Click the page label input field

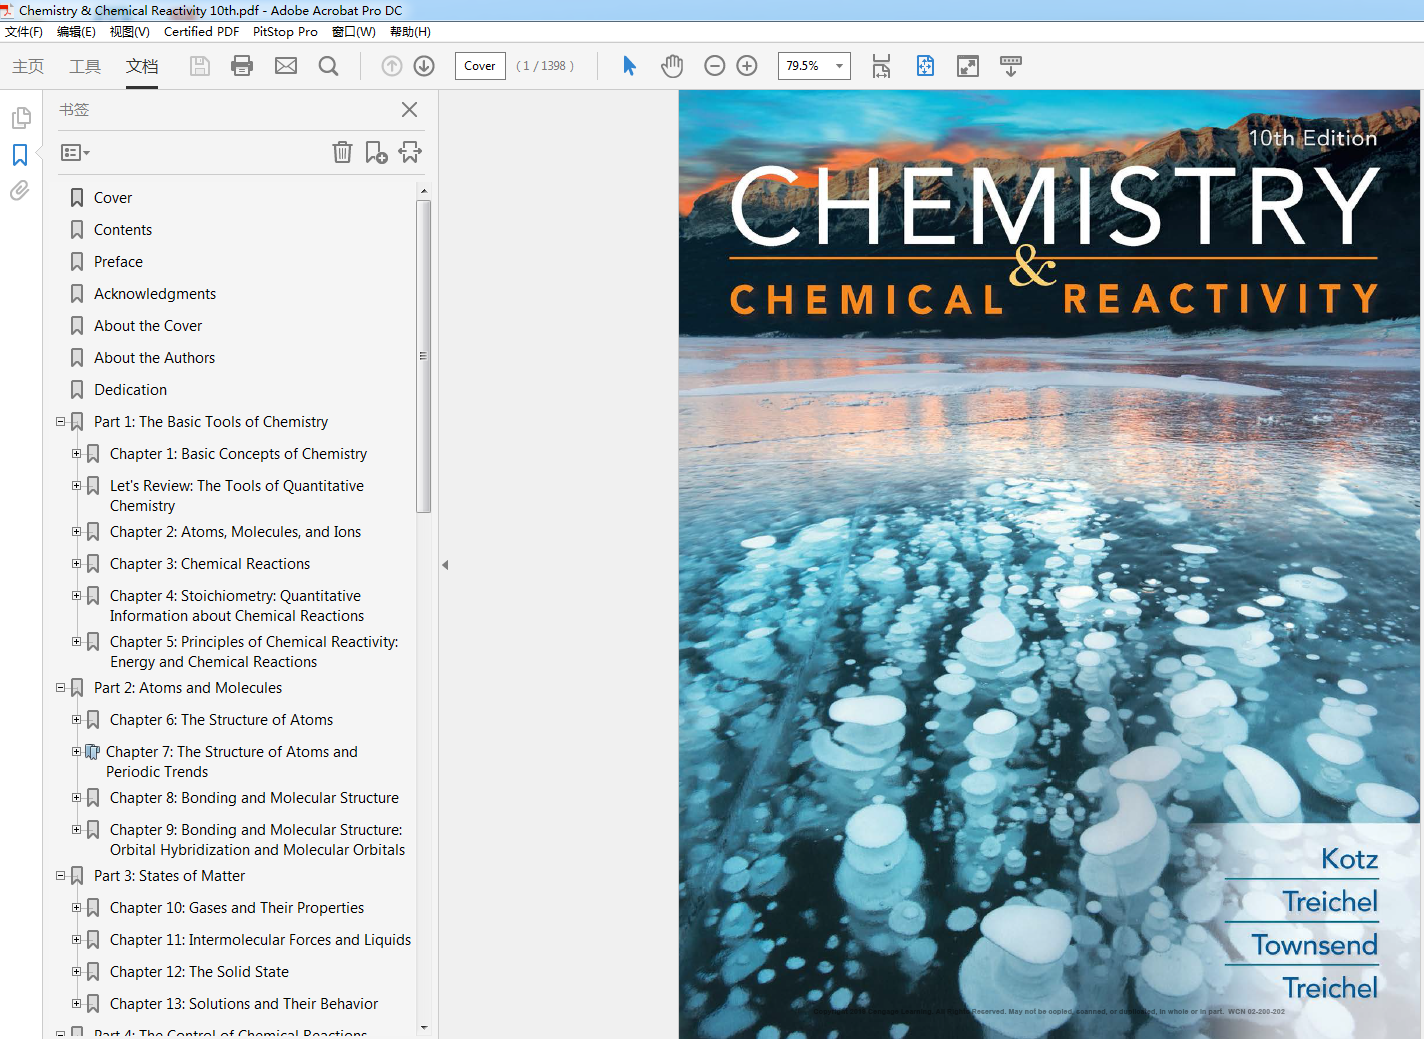480,66
